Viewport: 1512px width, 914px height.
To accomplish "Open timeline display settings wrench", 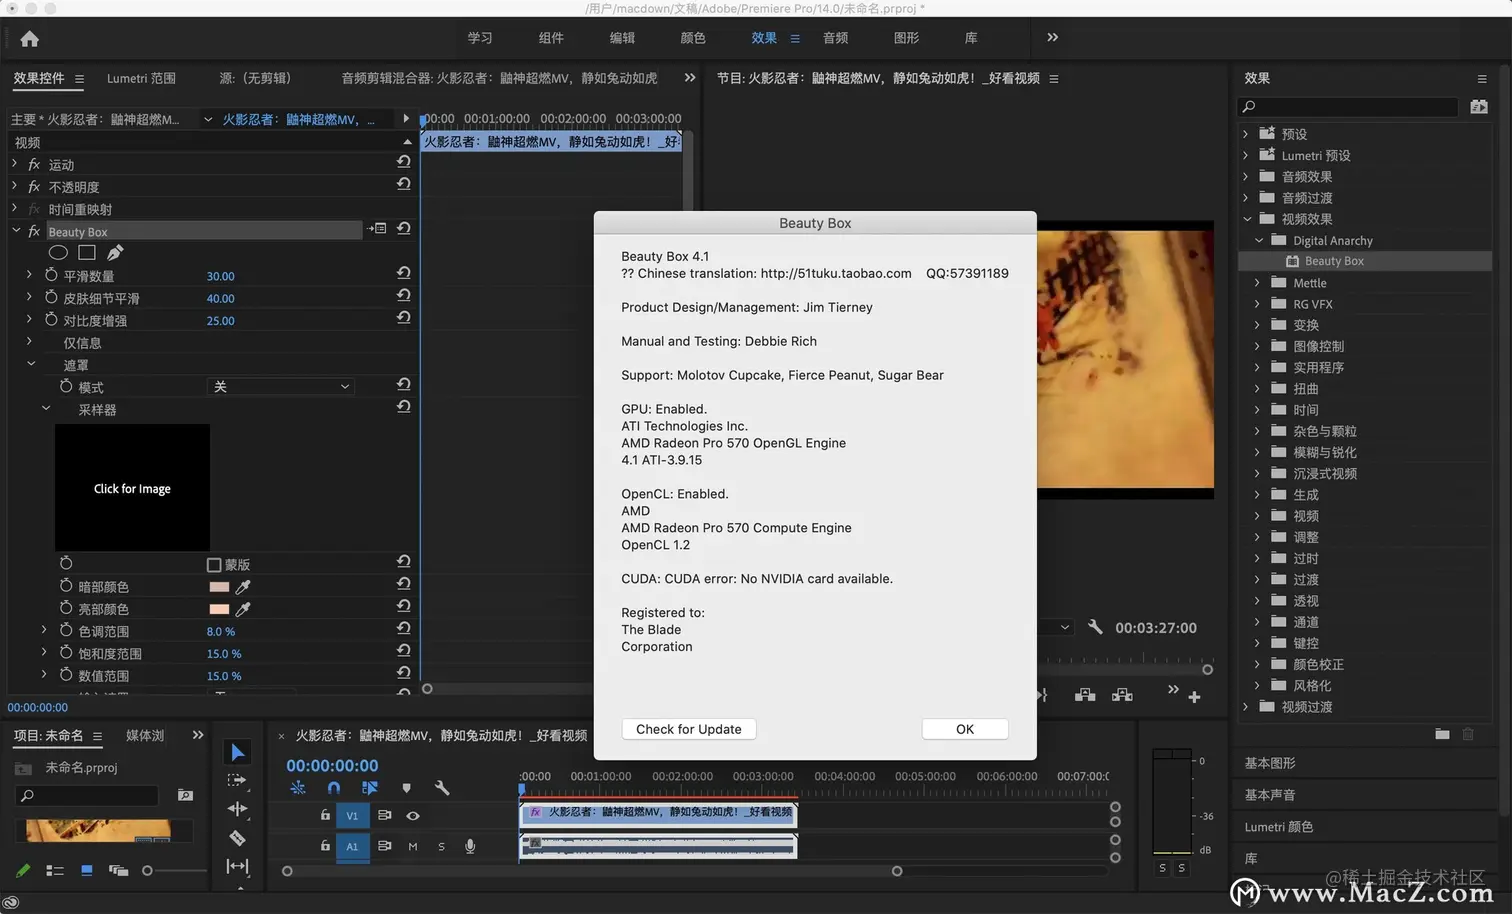I will pos(442,788).
